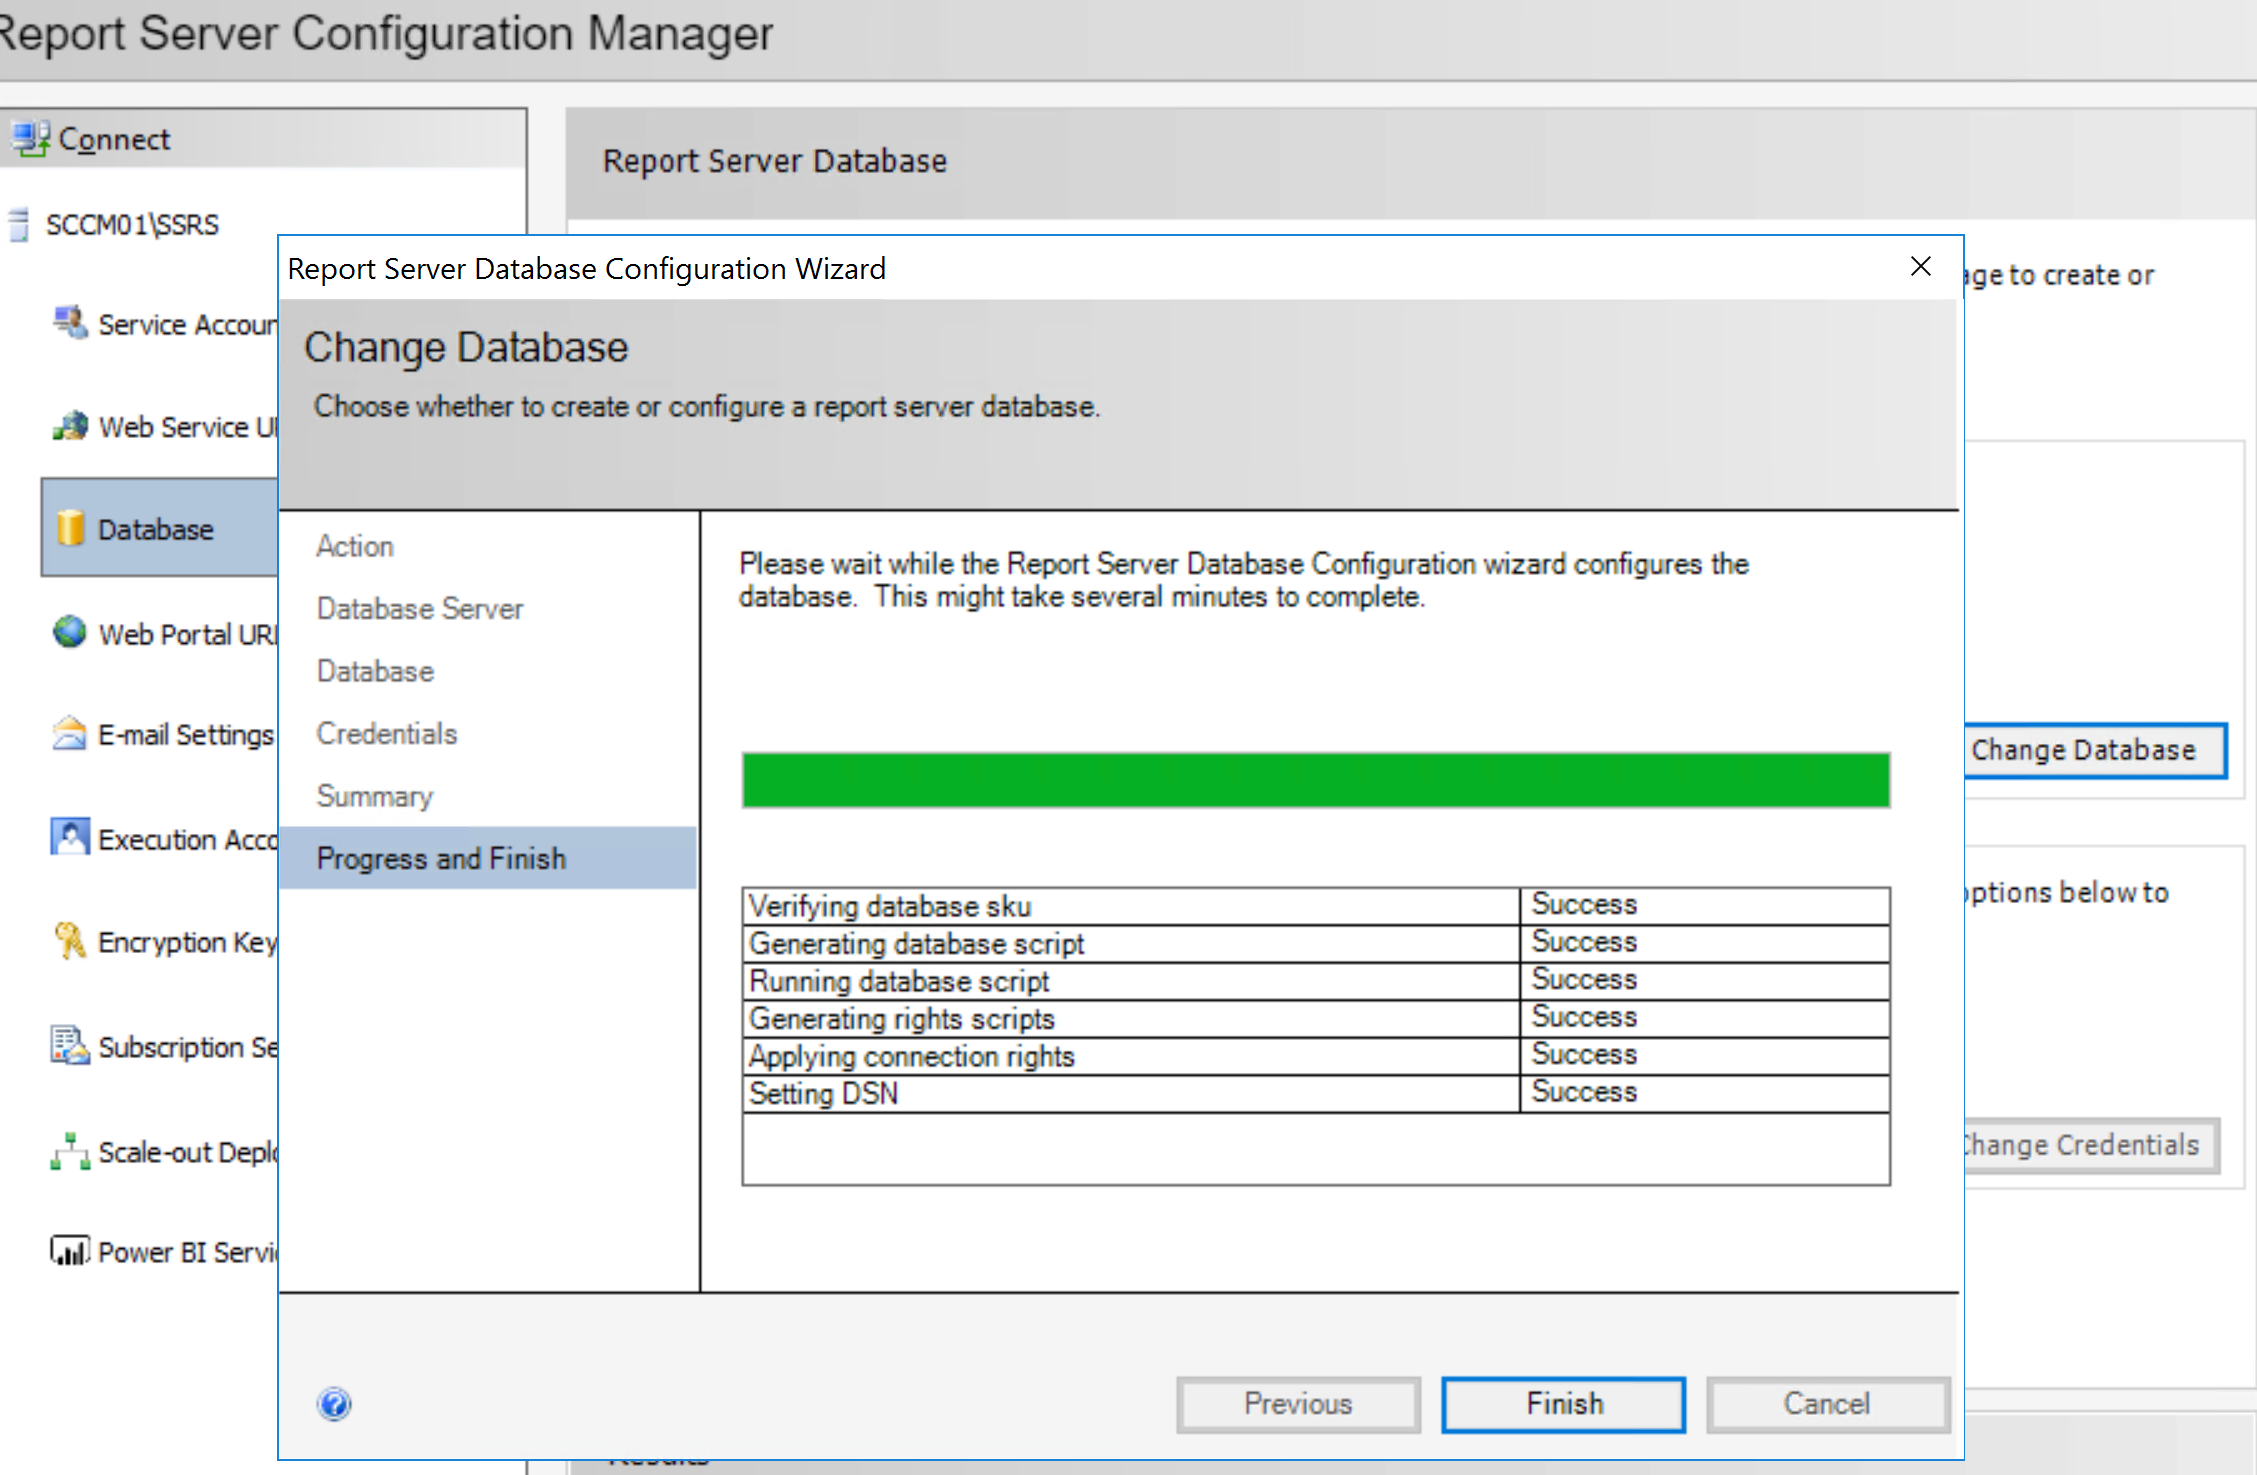Open Web Service URL settings
The height and width of the screenshot is (1475, 2257).
click(x=170, y=426)
